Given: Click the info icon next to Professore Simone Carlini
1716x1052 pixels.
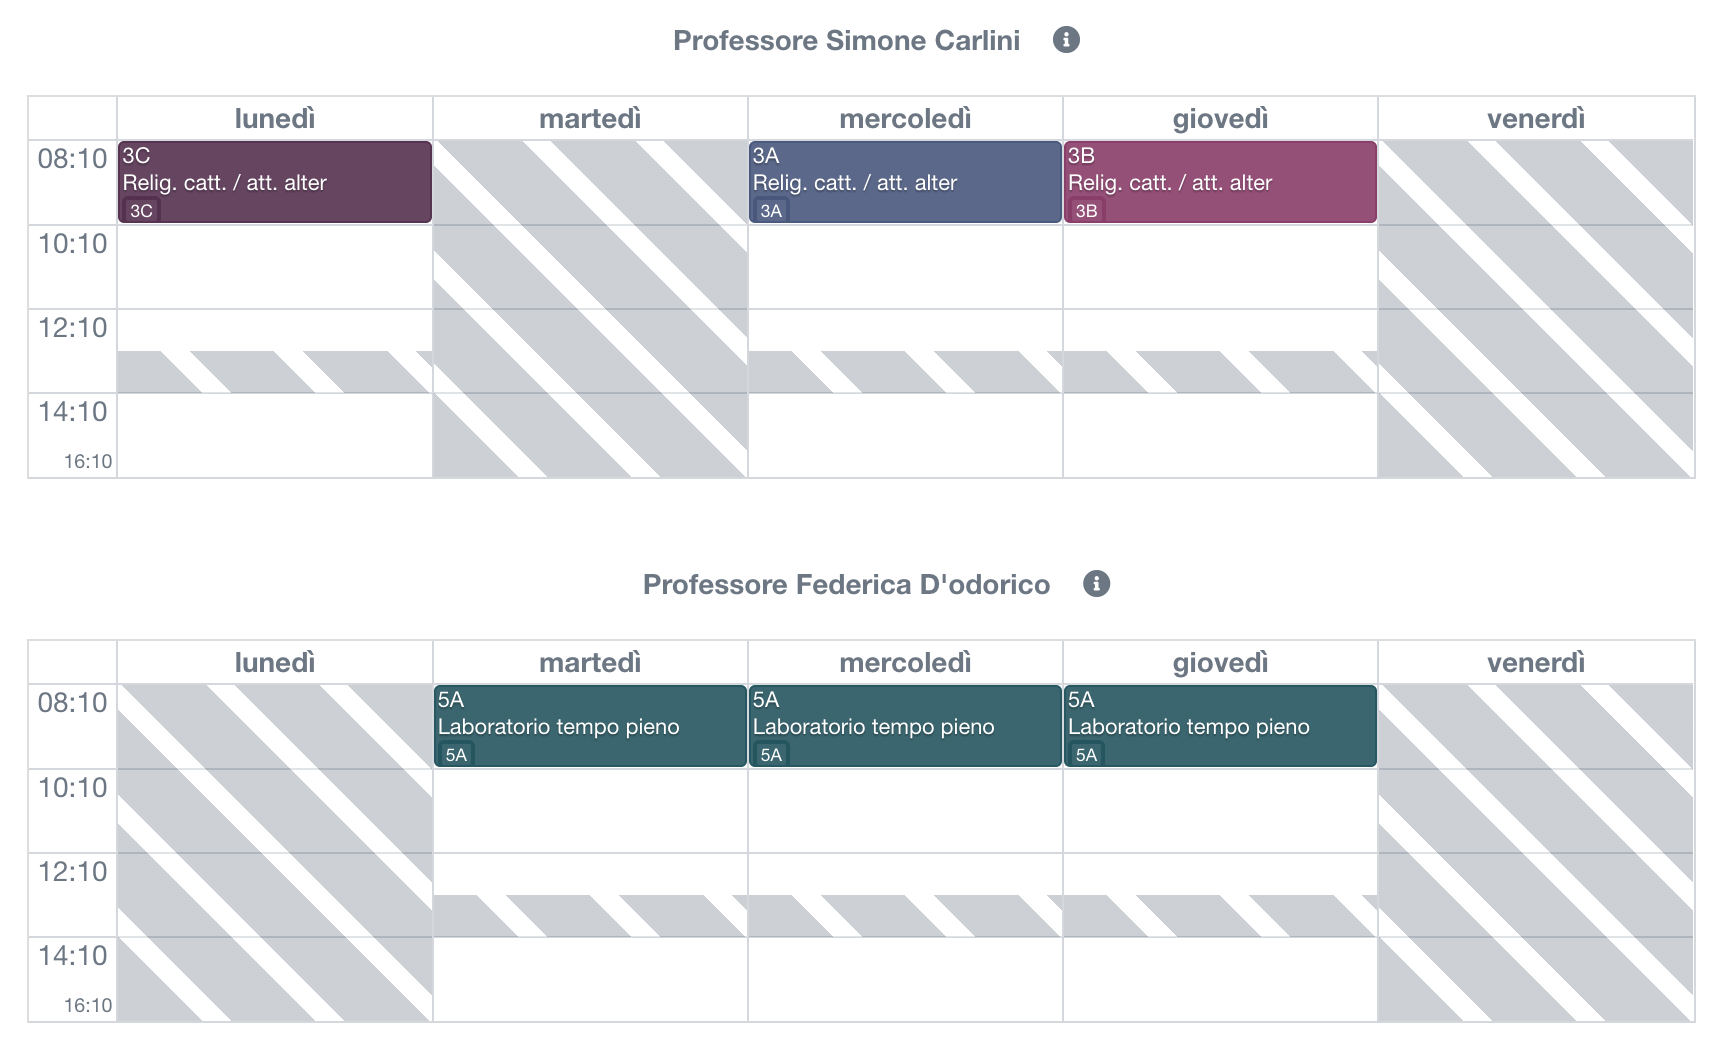Looking at the screenshot, I should click(1066, 40).
